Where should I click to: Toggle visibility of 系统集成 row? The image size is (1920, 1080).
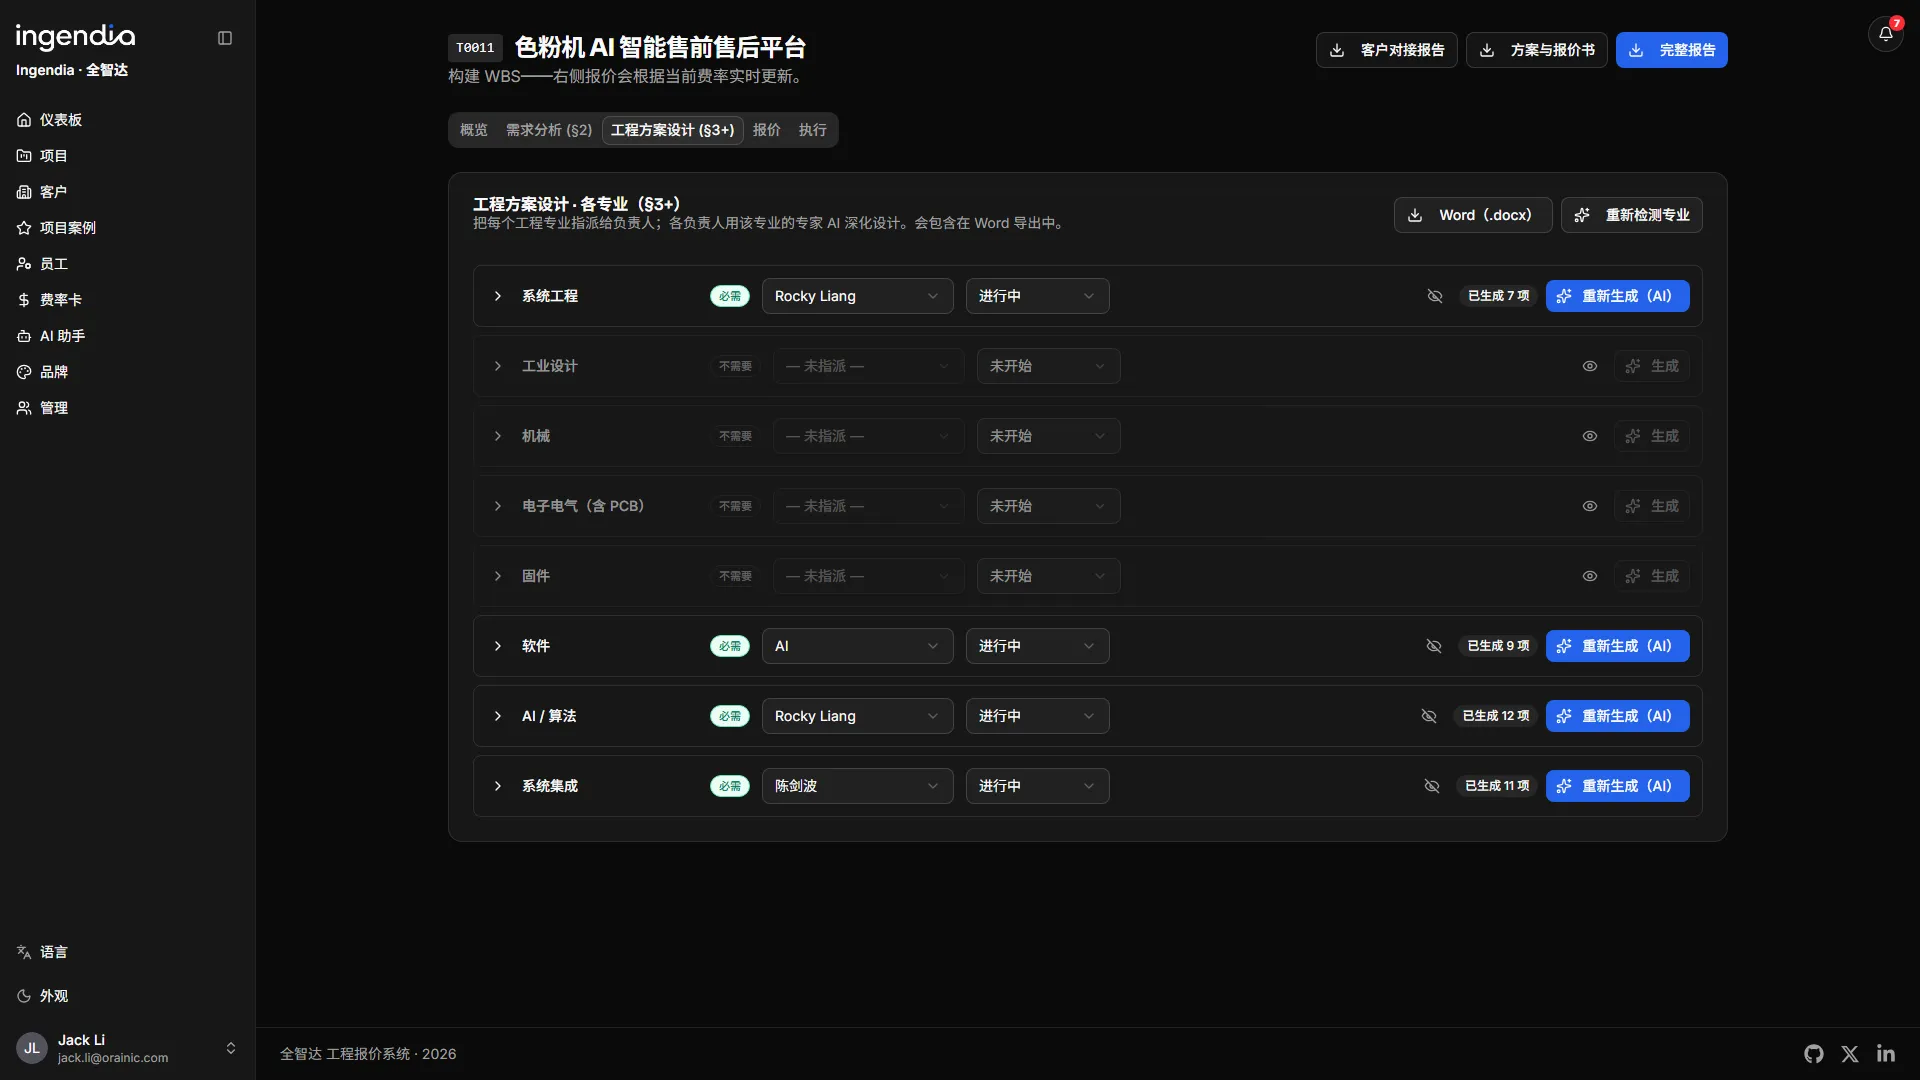click(1432, 786)
